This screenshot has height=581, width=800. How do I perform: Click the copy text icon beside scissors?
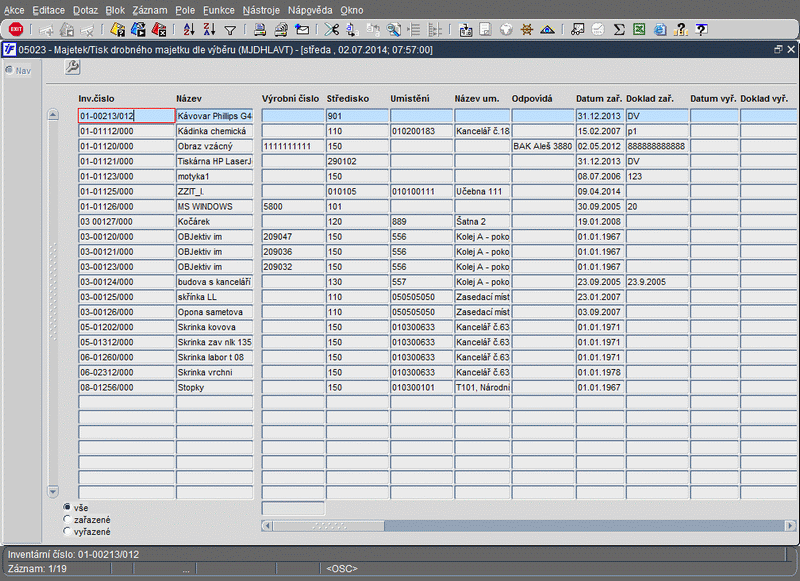pyautogui.click(x=352, y=30)
